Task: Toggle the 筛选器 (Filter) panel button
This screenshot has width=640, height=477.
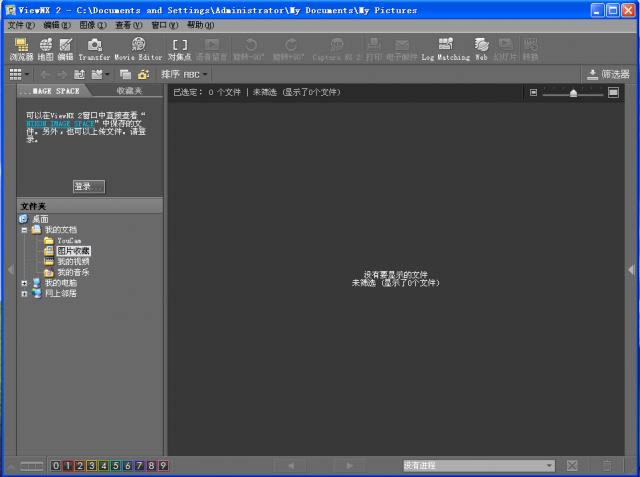Action: [608, 74]
